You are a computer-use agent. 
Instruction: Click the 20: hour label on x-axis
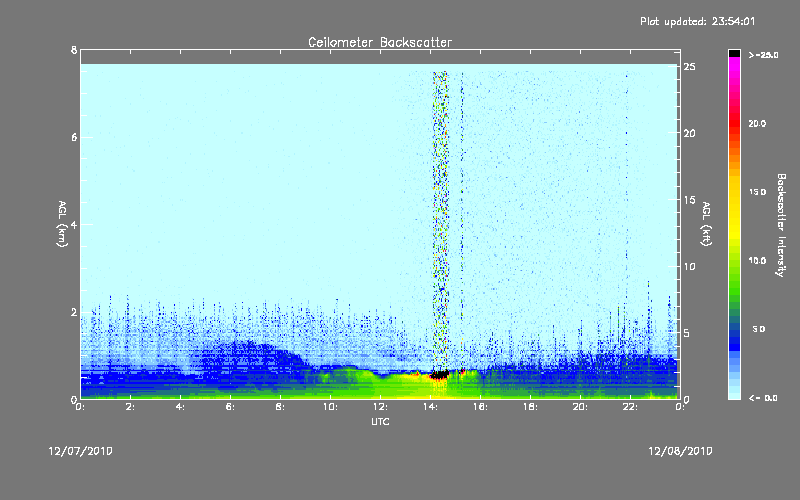(580, 407)
